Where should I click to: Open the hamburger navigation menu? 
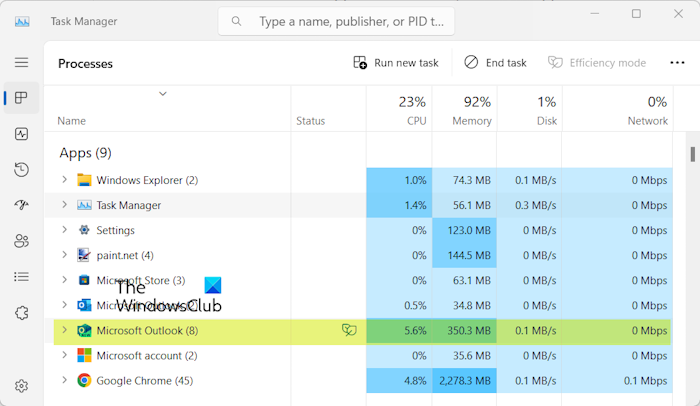tap(21, 63)
